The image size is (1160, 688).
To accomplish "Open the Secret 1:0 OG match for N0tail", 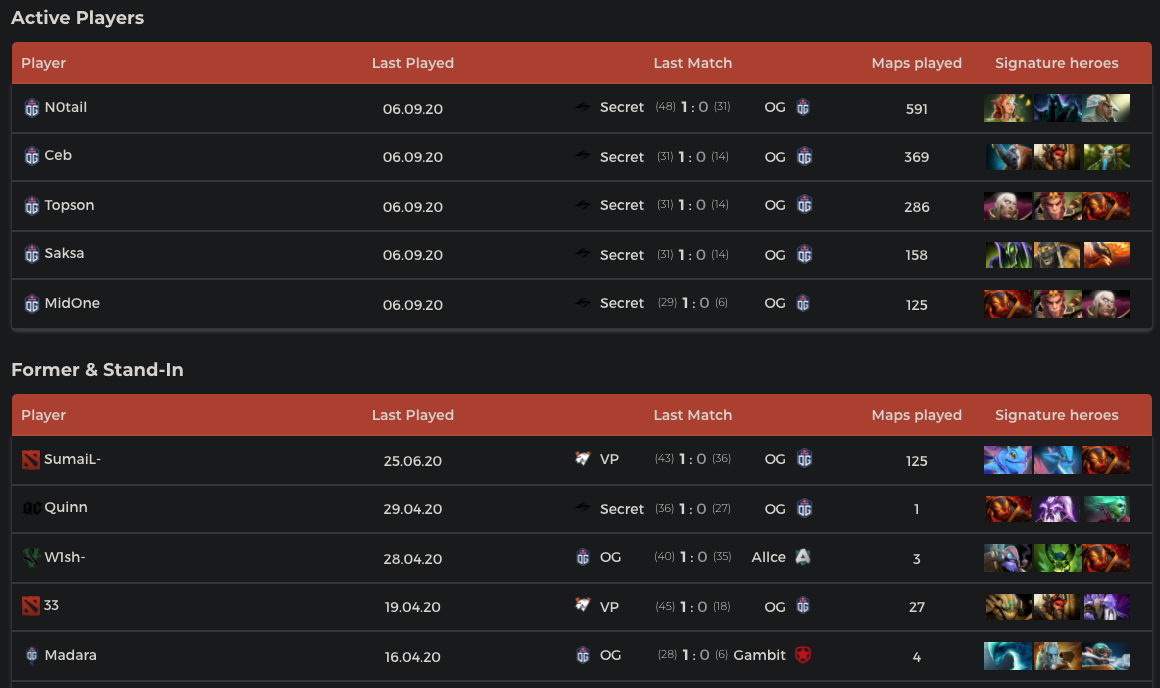I will click(x=692, y=107).
